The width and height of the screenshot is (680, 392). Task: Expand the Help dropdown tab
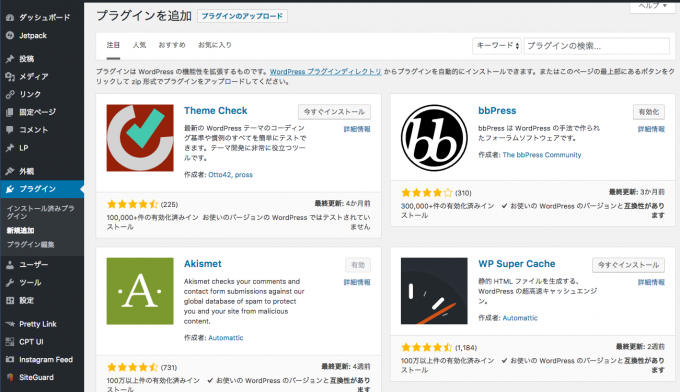[653, 6]
